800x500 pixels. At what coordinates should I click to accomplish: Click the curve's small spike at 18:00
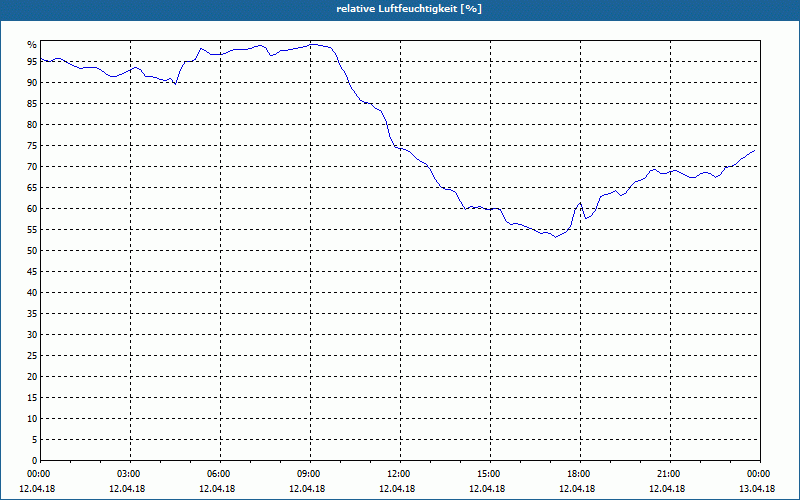click(580, 203)
